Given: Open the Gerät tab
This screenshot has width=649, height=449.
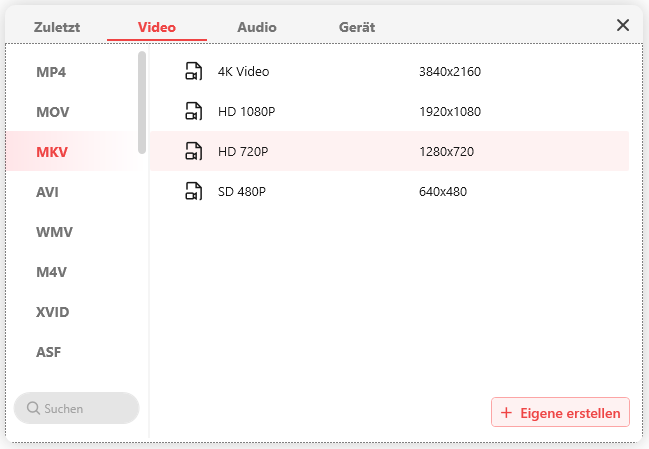Looking at the screenshot, I should (357, 27).
